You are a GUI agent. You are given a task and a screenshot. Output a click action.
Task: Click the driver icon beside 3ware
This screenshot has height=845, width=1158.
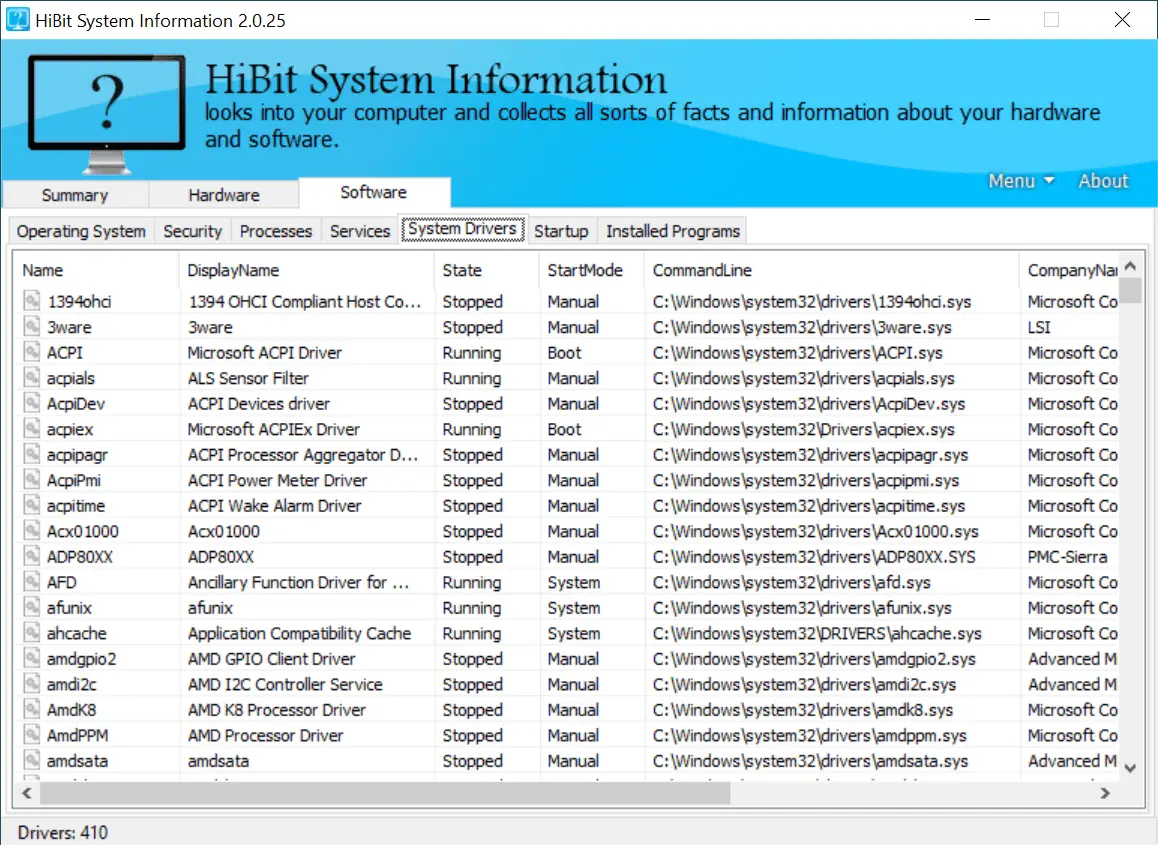tap(32, 326)
